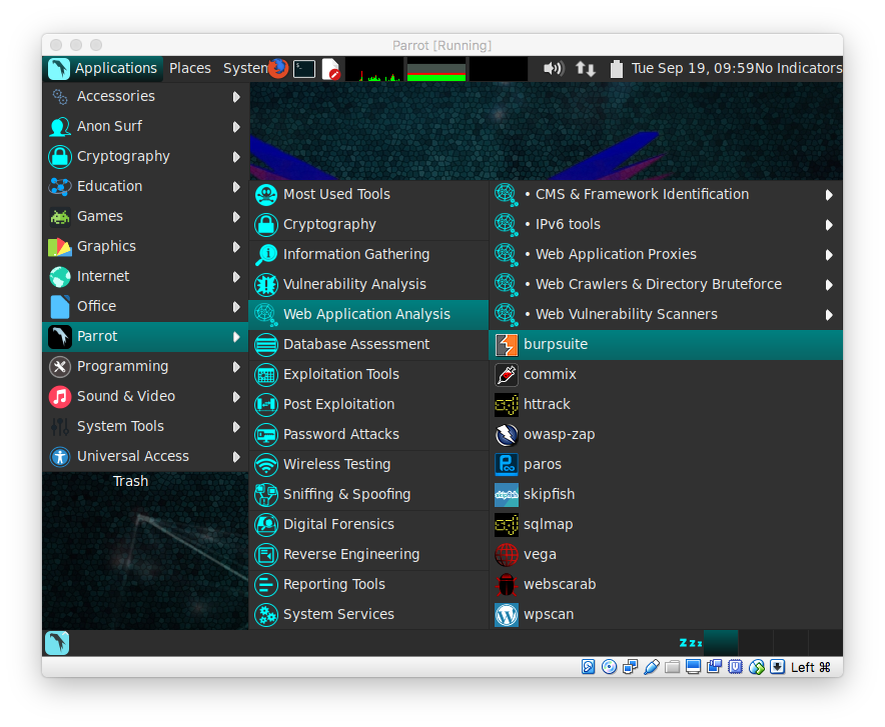Click the Trash desktop label
Image resolution: width=885 pixels, height=727 pixels.
tap(130, 481)
